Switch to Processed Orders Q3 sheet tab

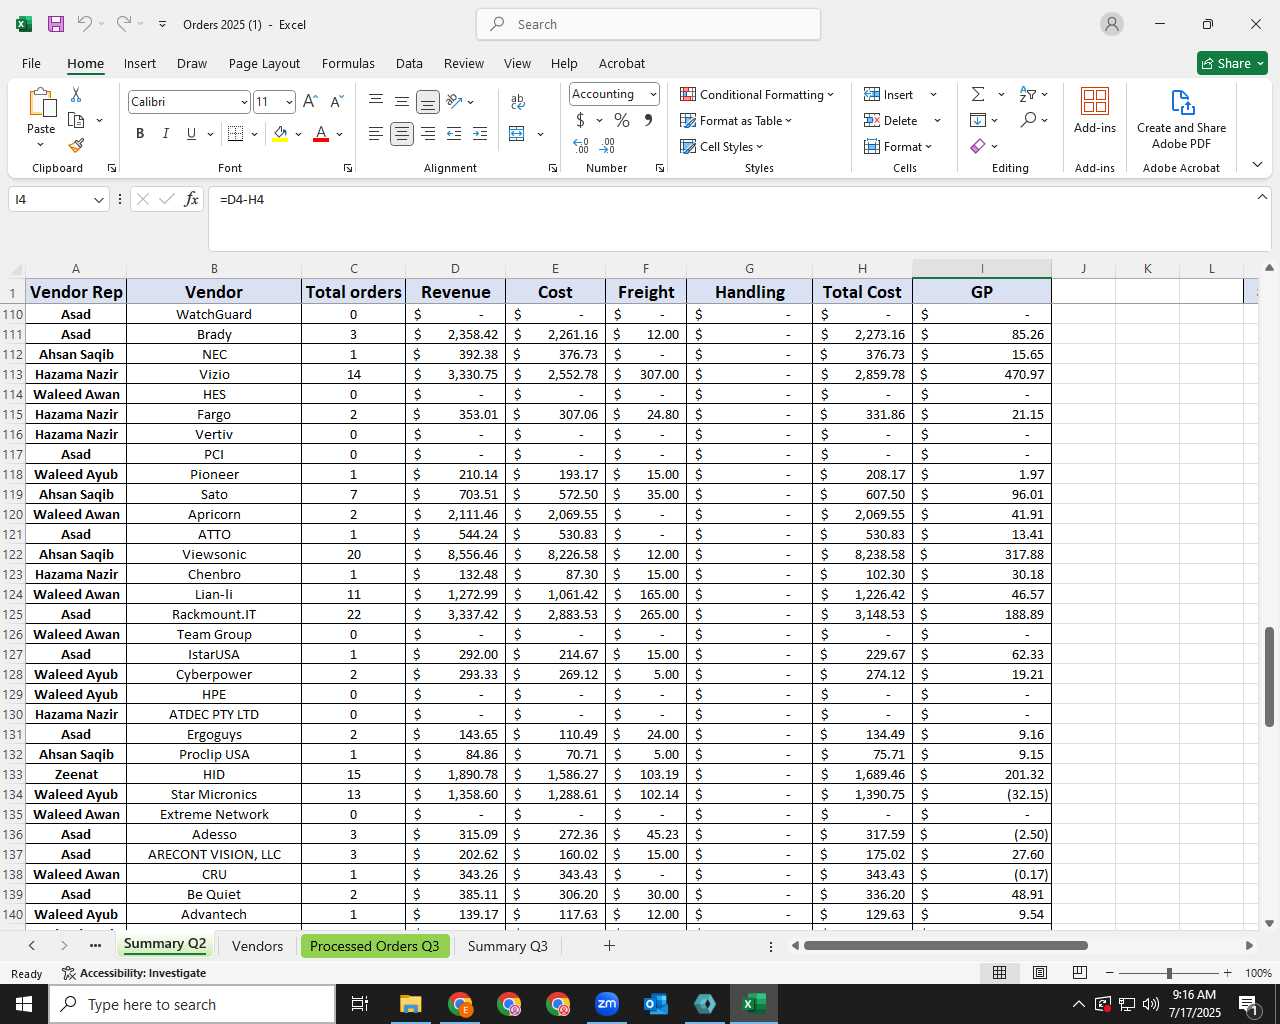pos(374,946)
